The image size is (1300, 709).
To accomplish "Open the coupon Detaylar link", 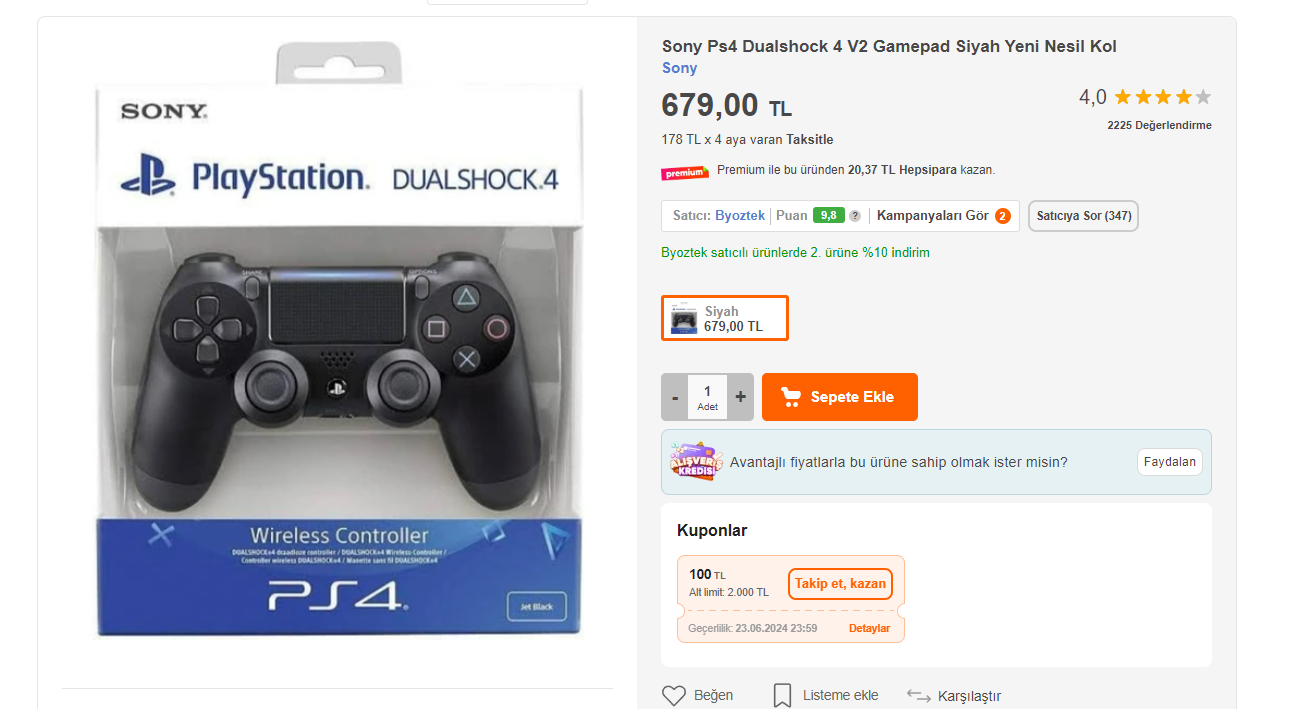I will click(869, 628).
